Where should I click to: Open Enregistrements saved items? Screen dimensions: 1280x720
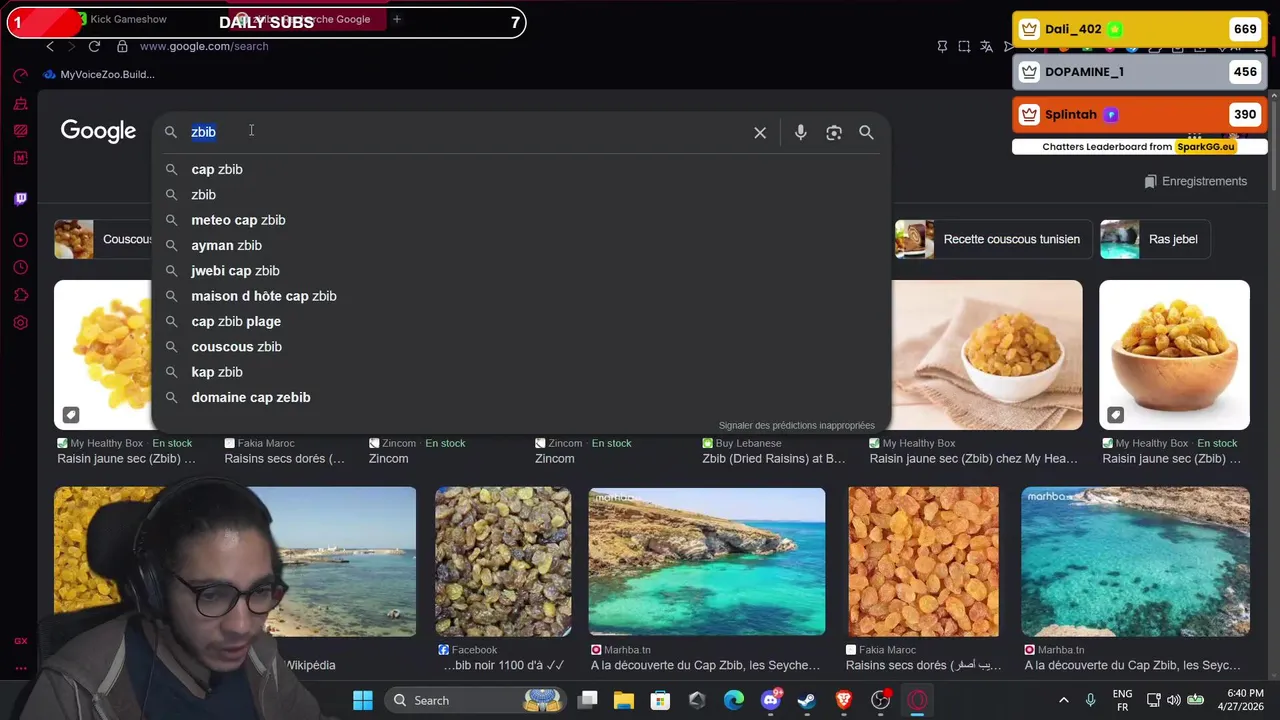coord(1195,181)
